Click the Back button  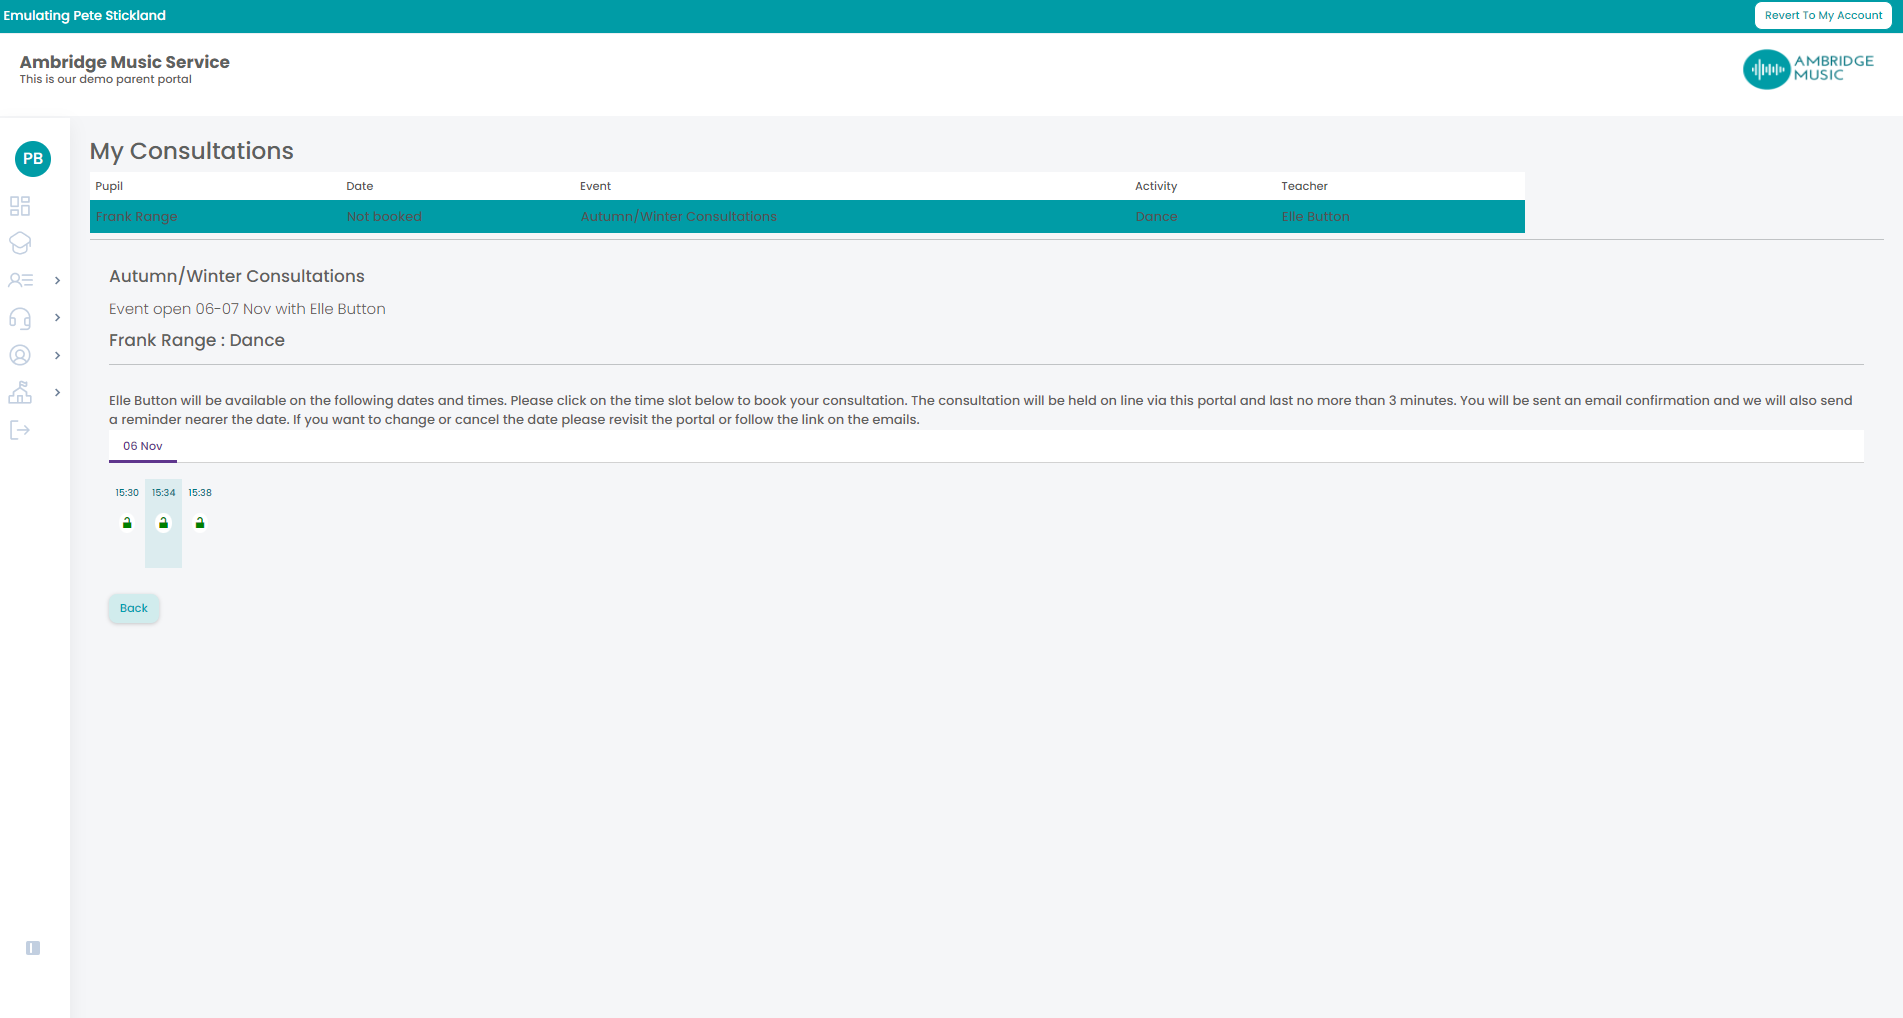(134, 608)
